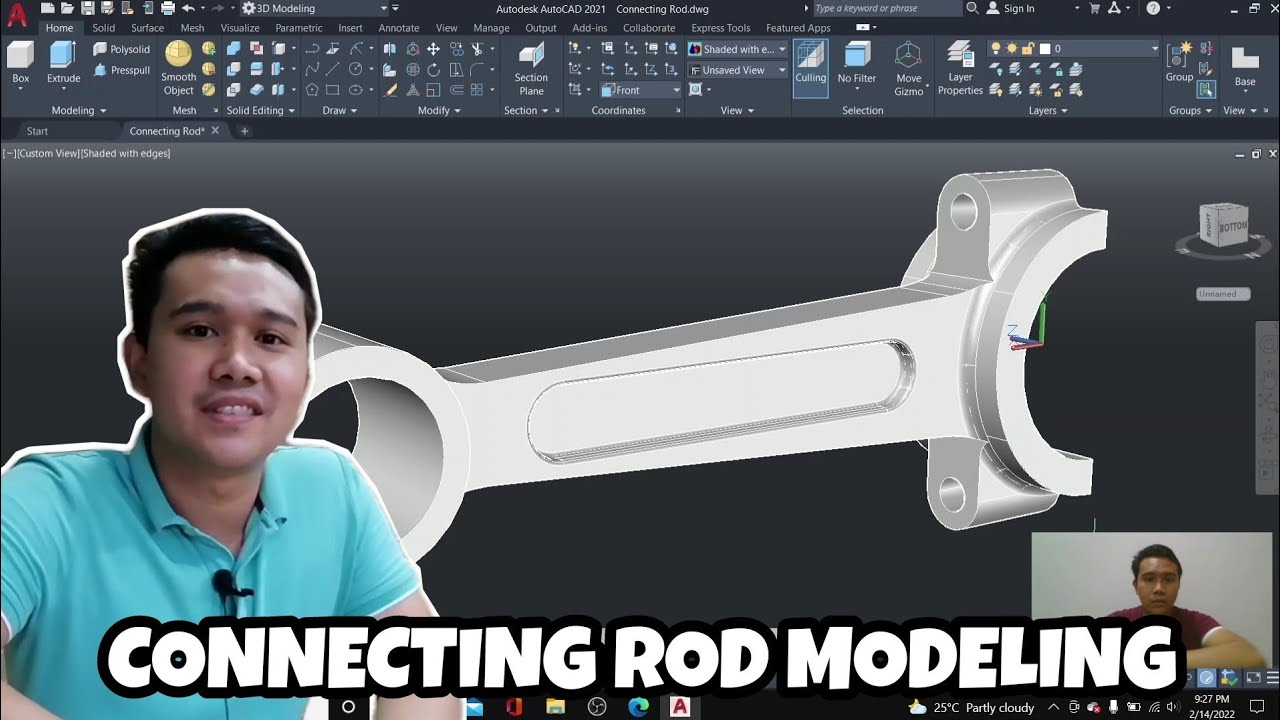
Task: Toggle layer 0 freeze sun icon
Action: pos(1012,48)
